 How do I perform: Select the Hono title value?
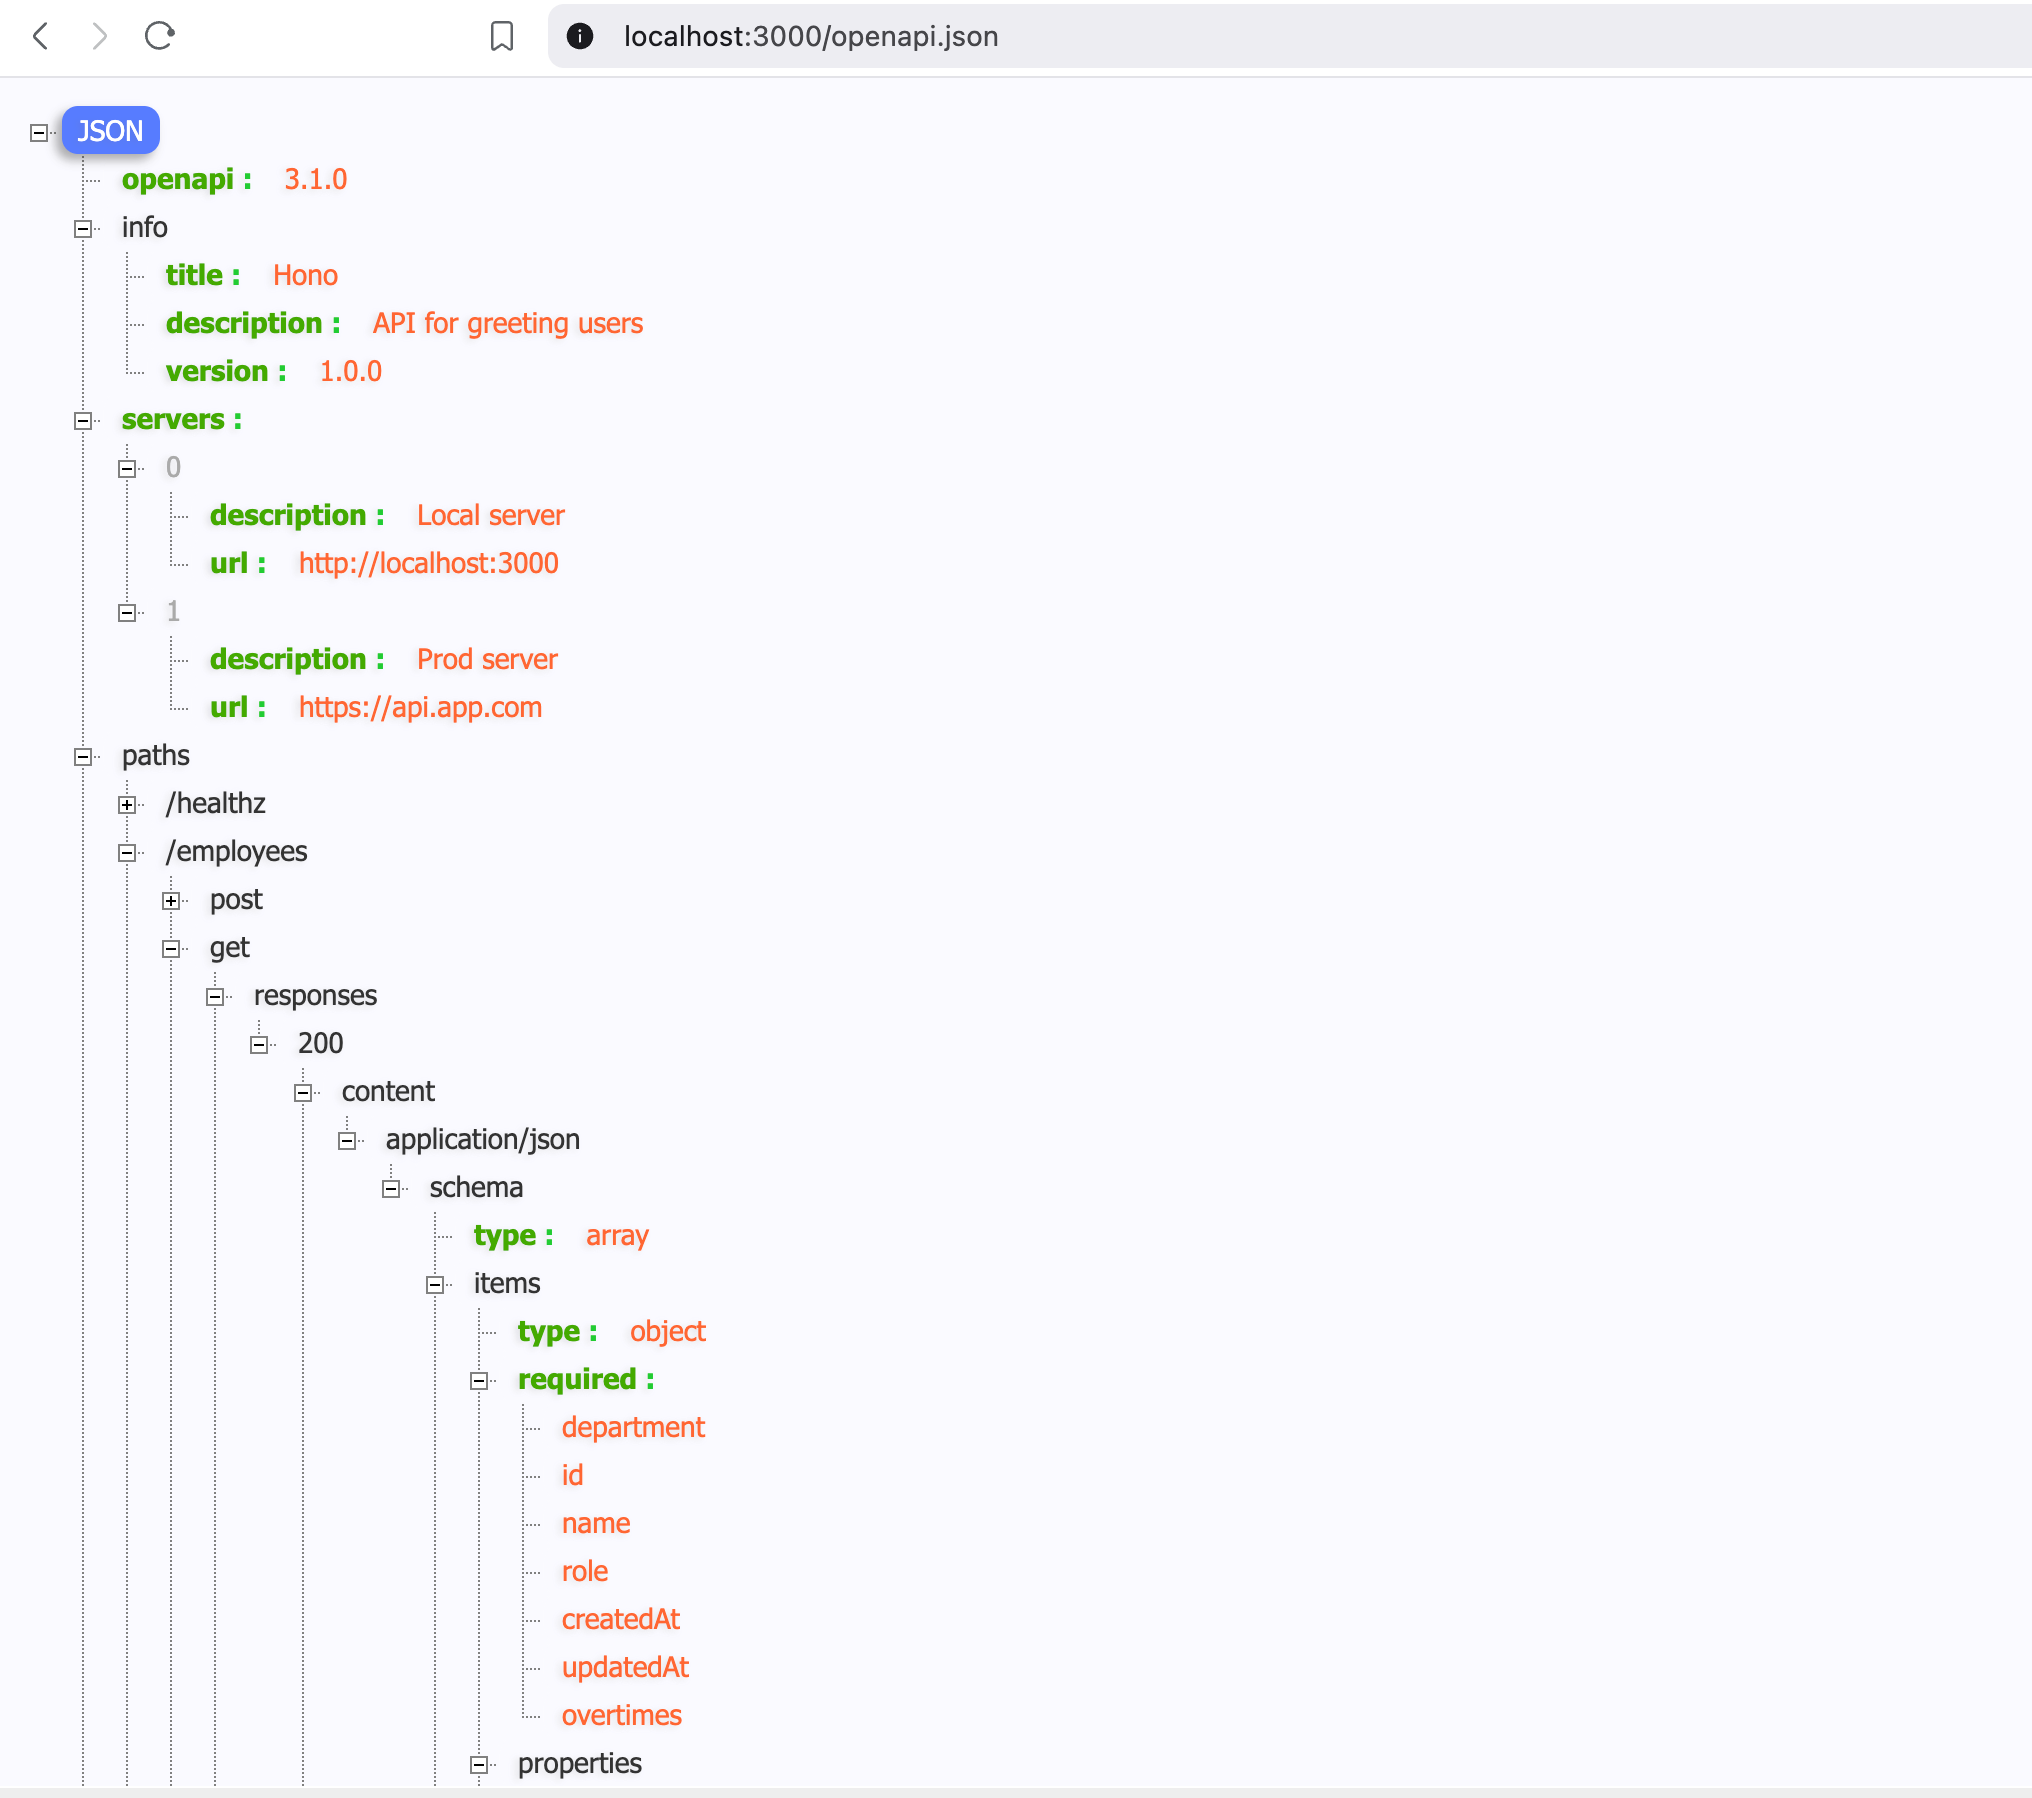coord(305,275)
